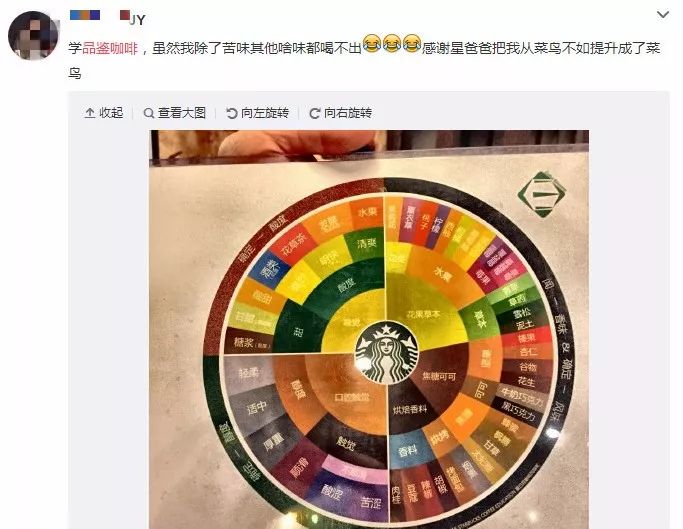This screenshot has height=529, width=683.
Task: Click the small badge icon before JY
Action: 125,15
